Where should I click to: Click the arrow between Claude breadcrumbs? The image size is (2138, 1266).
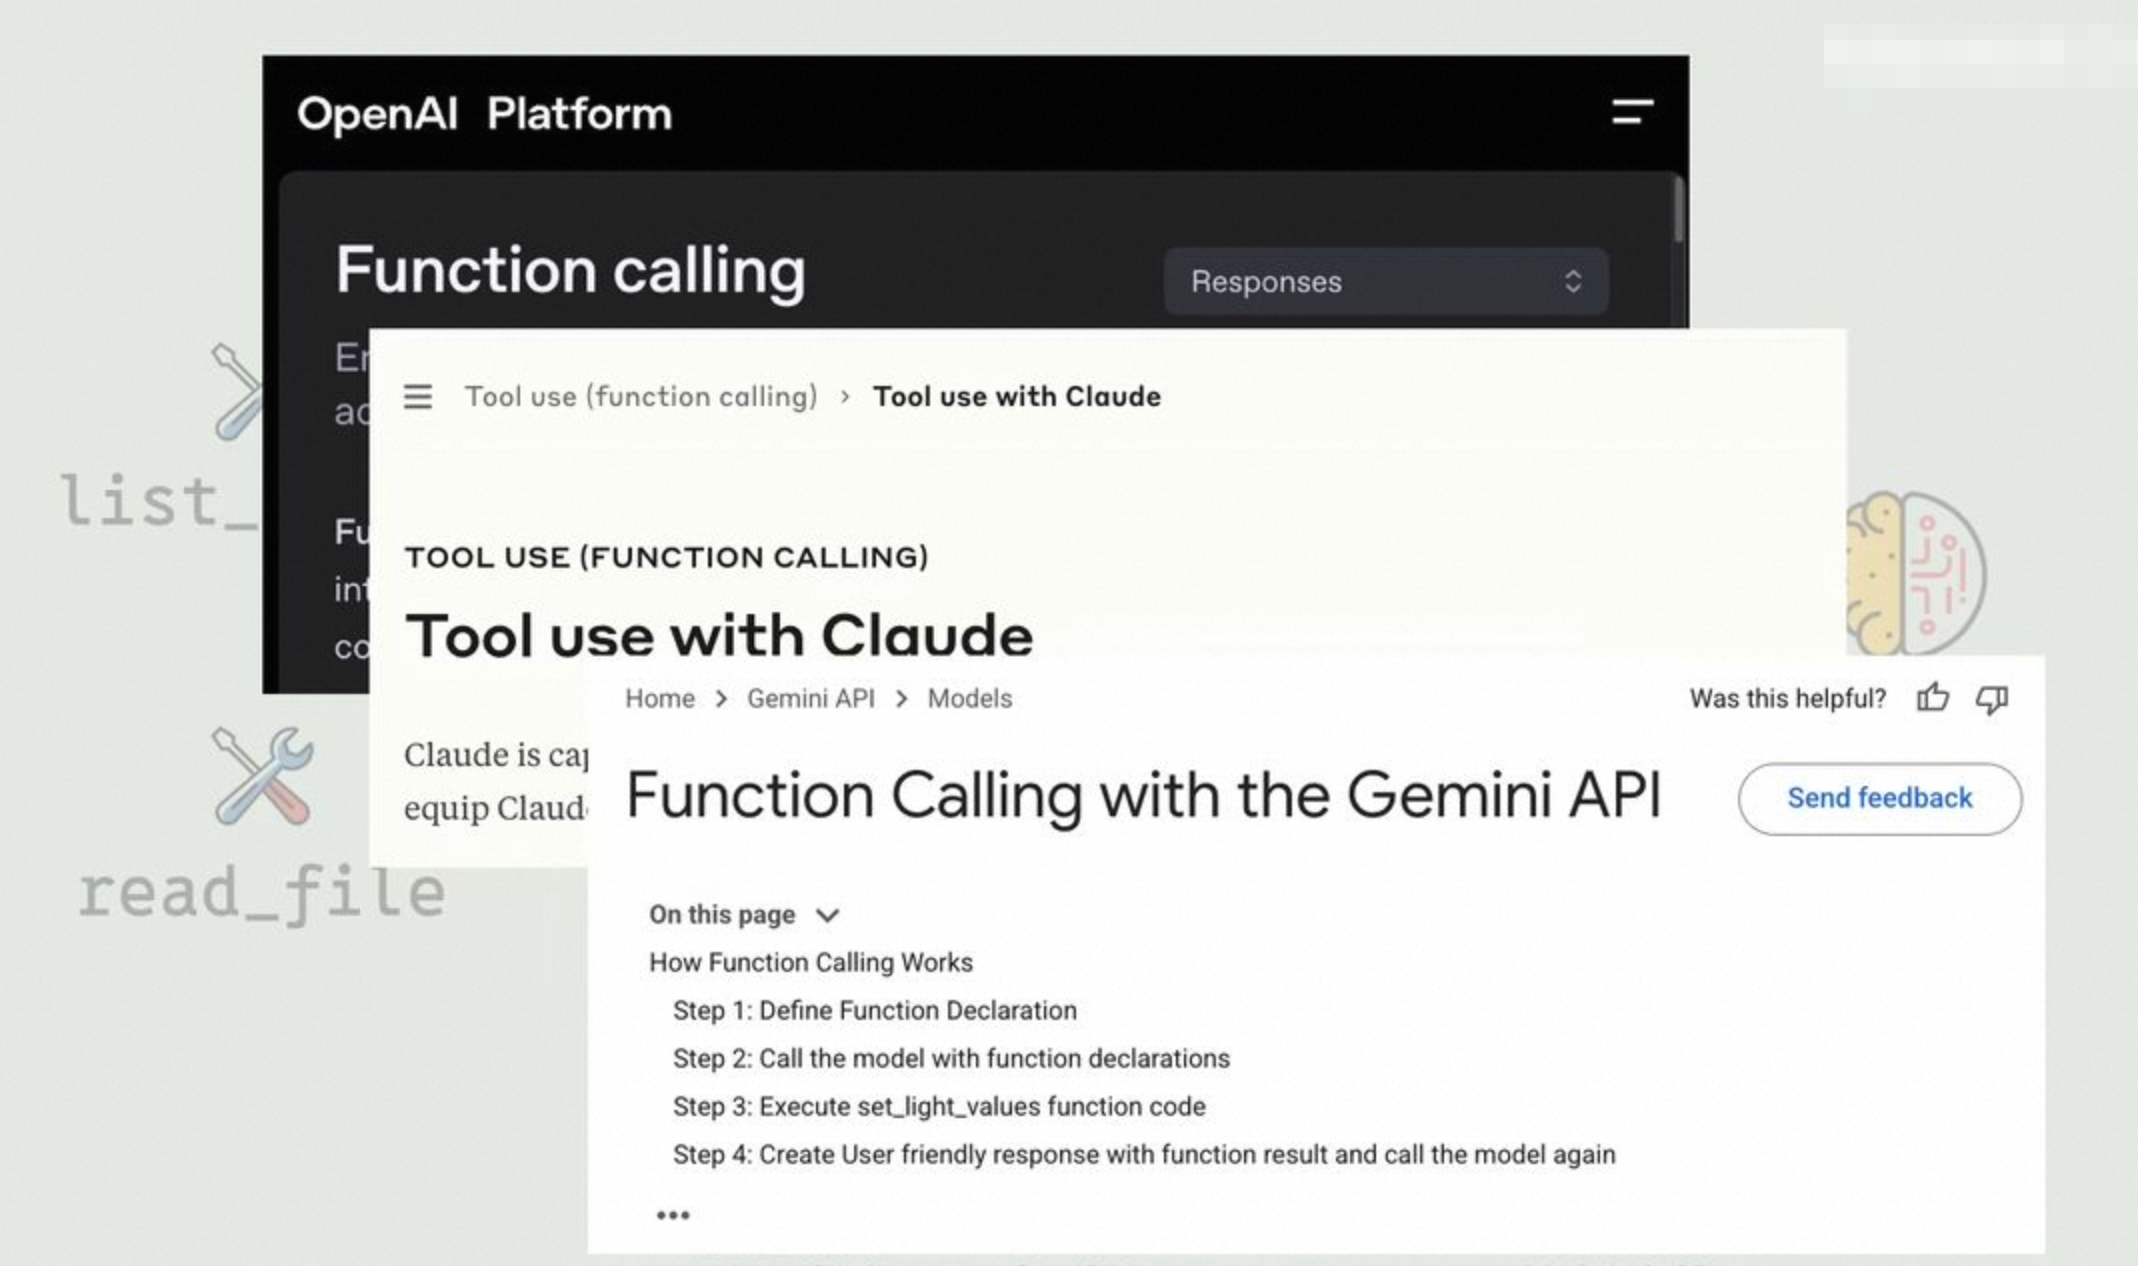tap(845, 398)
